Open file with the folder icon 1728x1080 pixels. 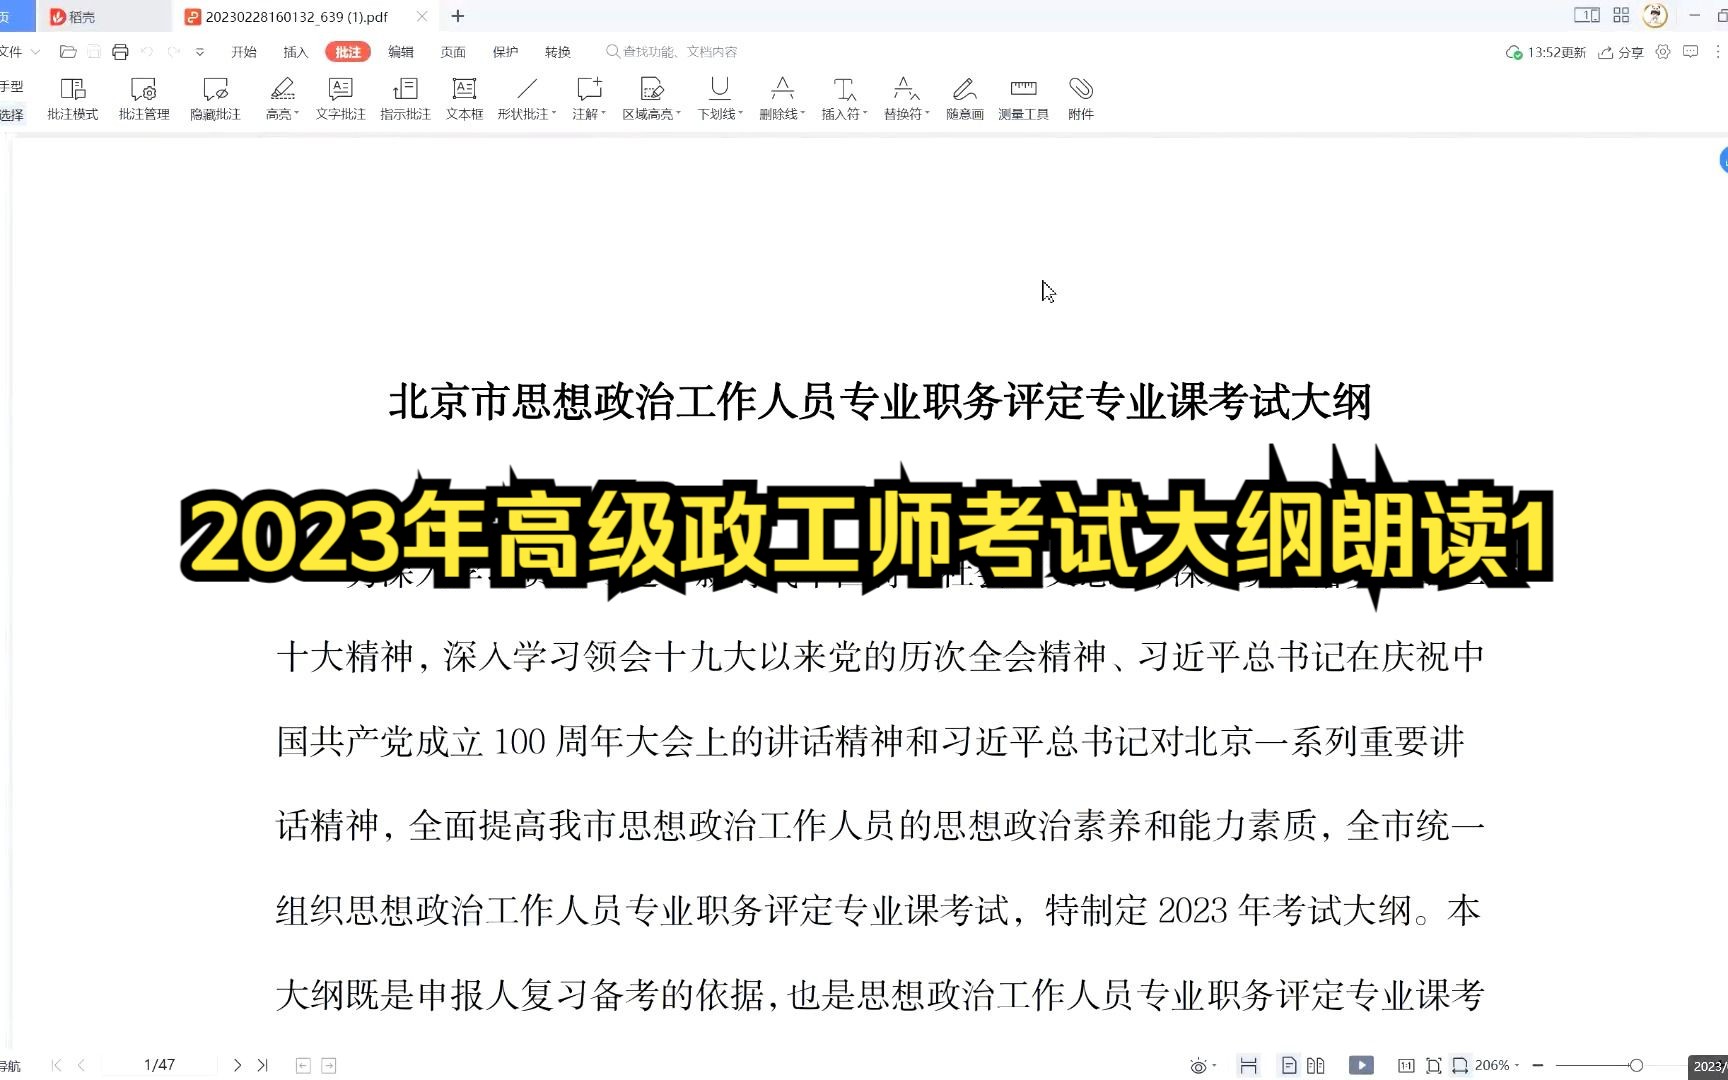[x=68, y=52]
